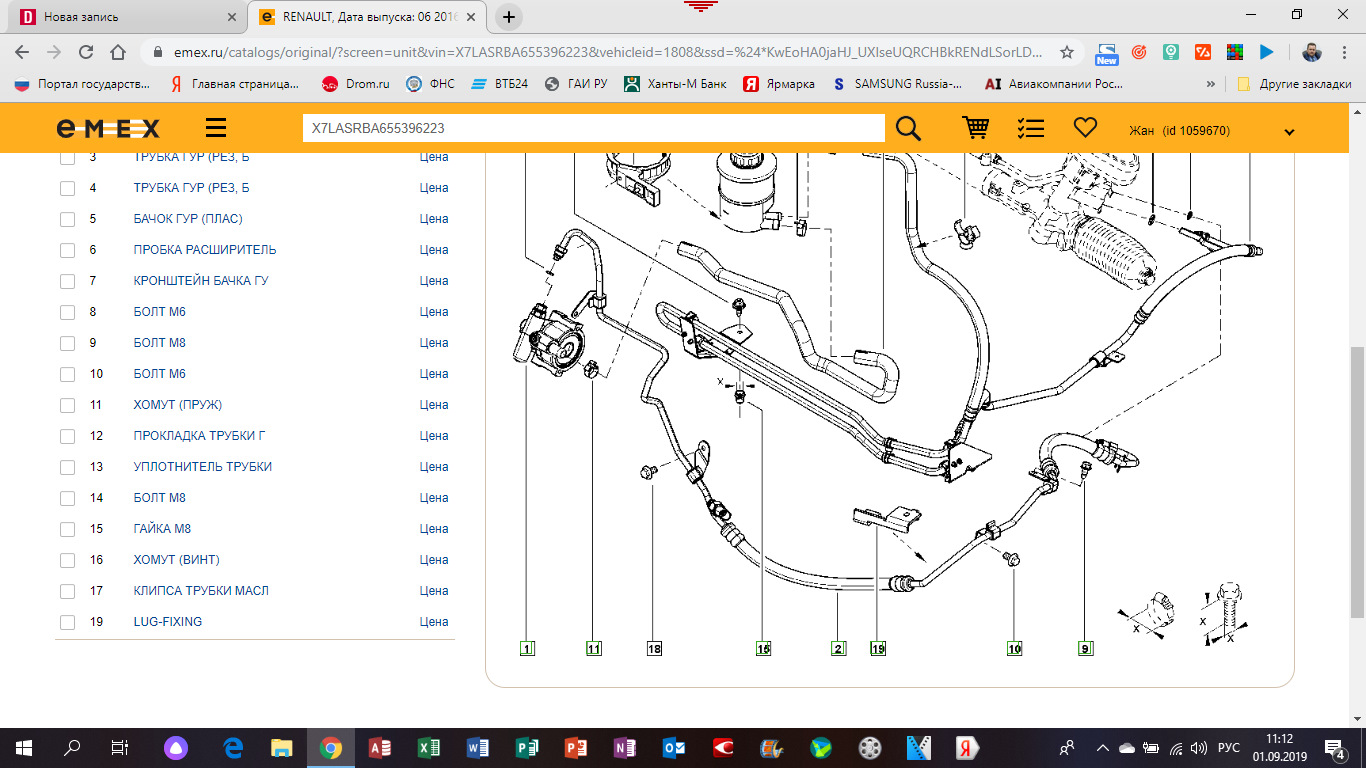1366x768 pixels.
Task: Click diagram callout label 1
Action: pos(527,648)
